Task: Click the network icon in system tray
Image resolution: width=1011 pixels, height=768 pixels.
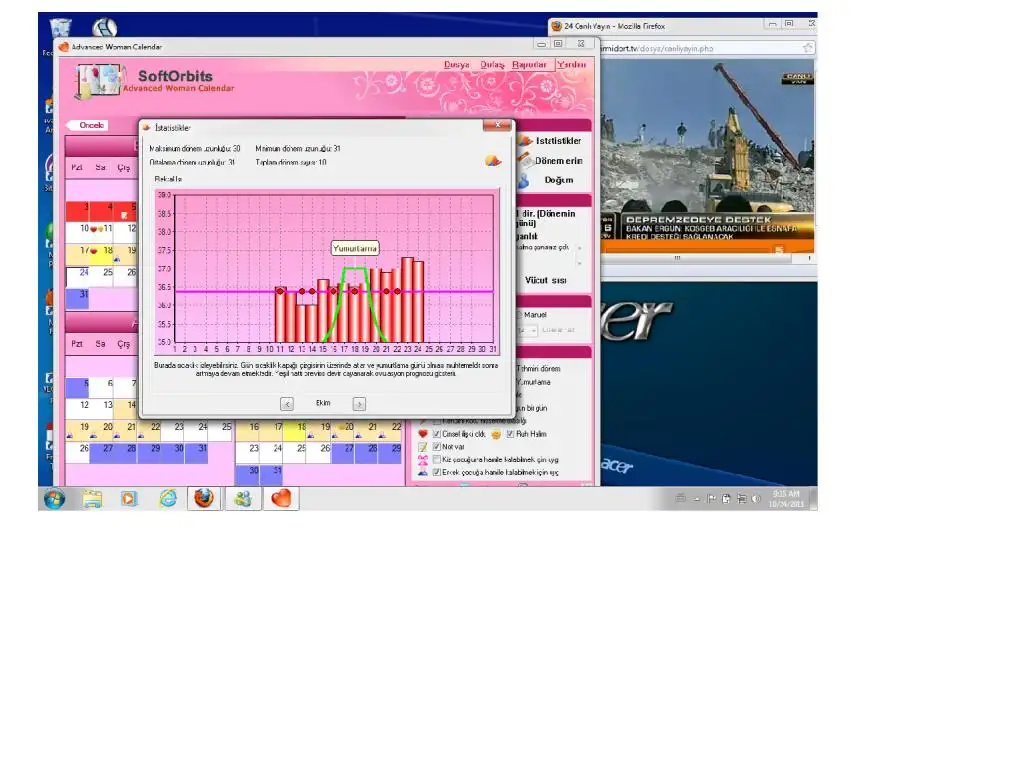Action: pos(741,498)
